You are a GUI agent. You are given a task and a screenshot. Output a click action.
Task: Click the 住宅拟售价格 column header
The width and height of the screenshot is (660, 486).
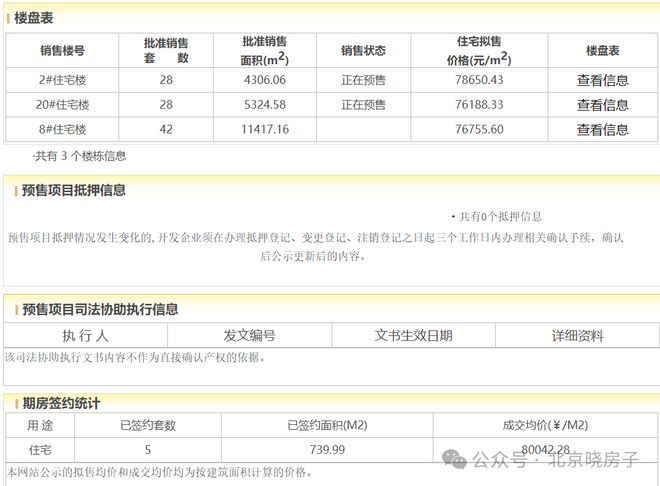pyautogui.click(x=479, y=50)
